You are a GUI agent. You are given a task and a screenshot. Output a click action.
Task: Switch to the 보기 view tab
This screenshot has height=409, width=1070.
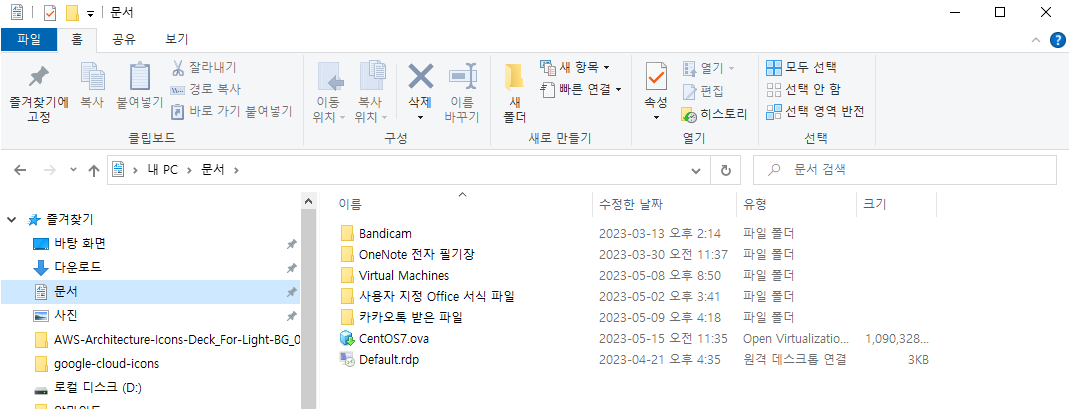[x=177, y=39]
